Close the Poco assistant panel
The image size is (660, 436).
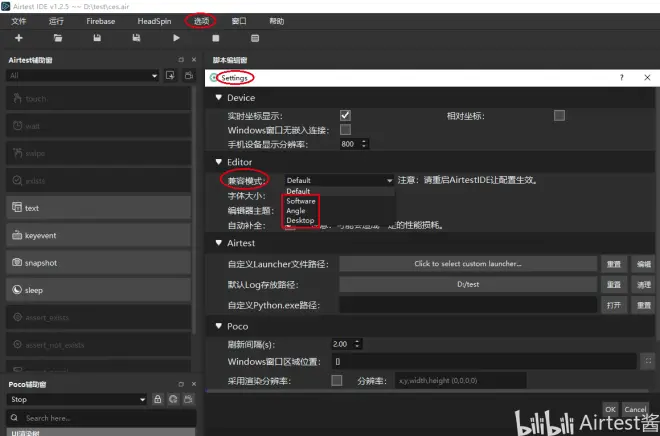pyautogui.click(x=194, y=384)
